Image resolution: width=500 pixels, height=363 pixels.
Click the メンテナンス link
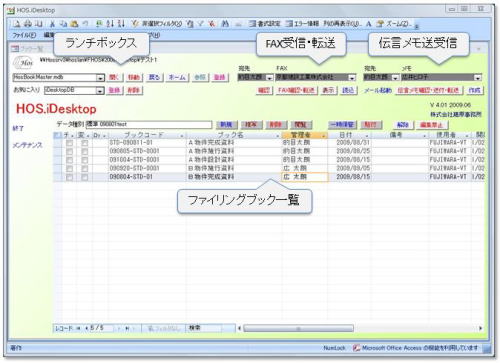pos(28,145)
